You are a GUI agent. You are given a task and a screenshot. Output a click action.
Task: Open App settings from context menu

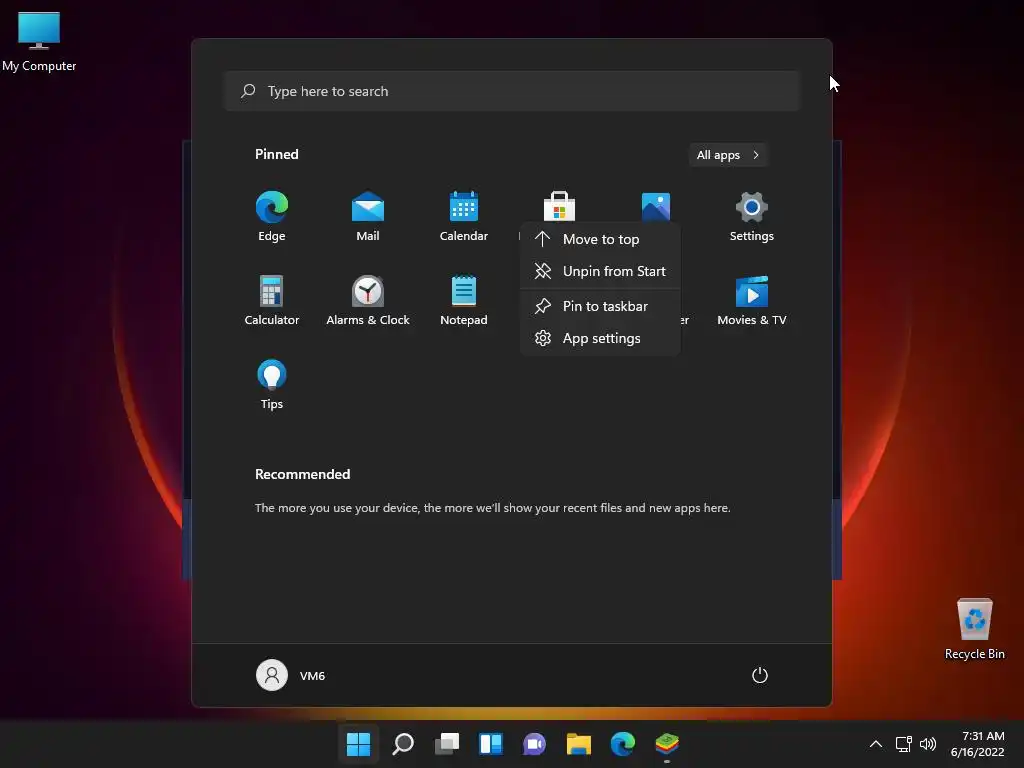click(600, 338)
